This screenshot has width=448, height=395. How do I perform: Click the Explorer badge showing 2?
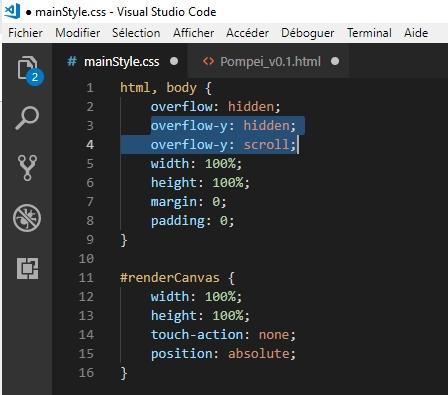(x=35, y=77)
